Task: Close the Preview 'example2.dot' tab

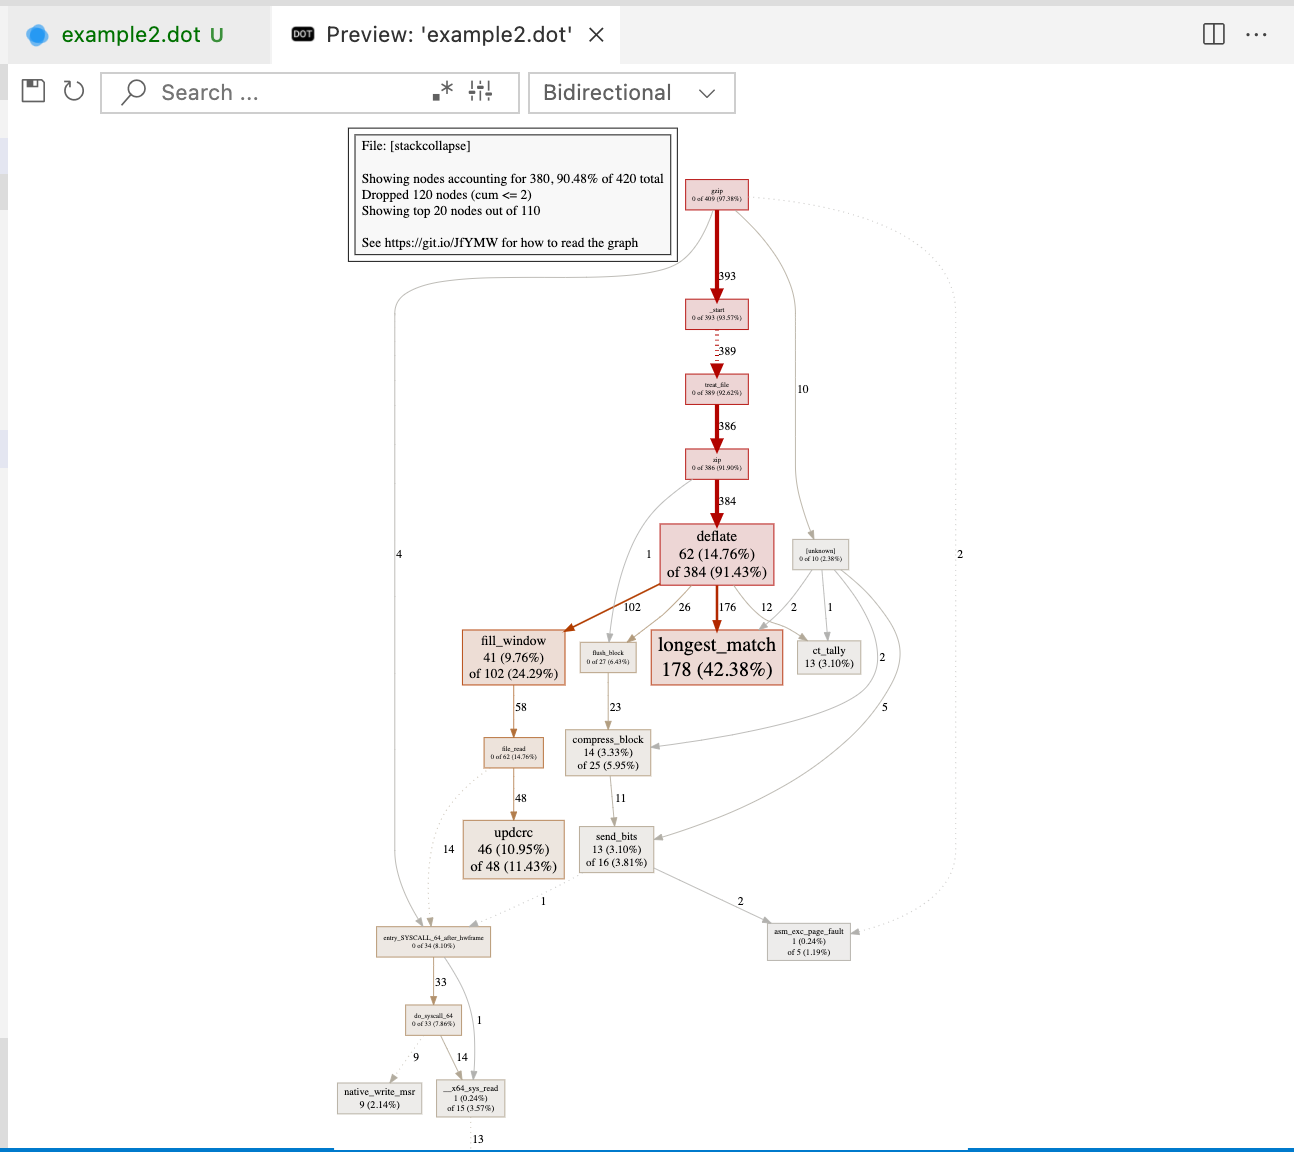Action: (596, 34)
